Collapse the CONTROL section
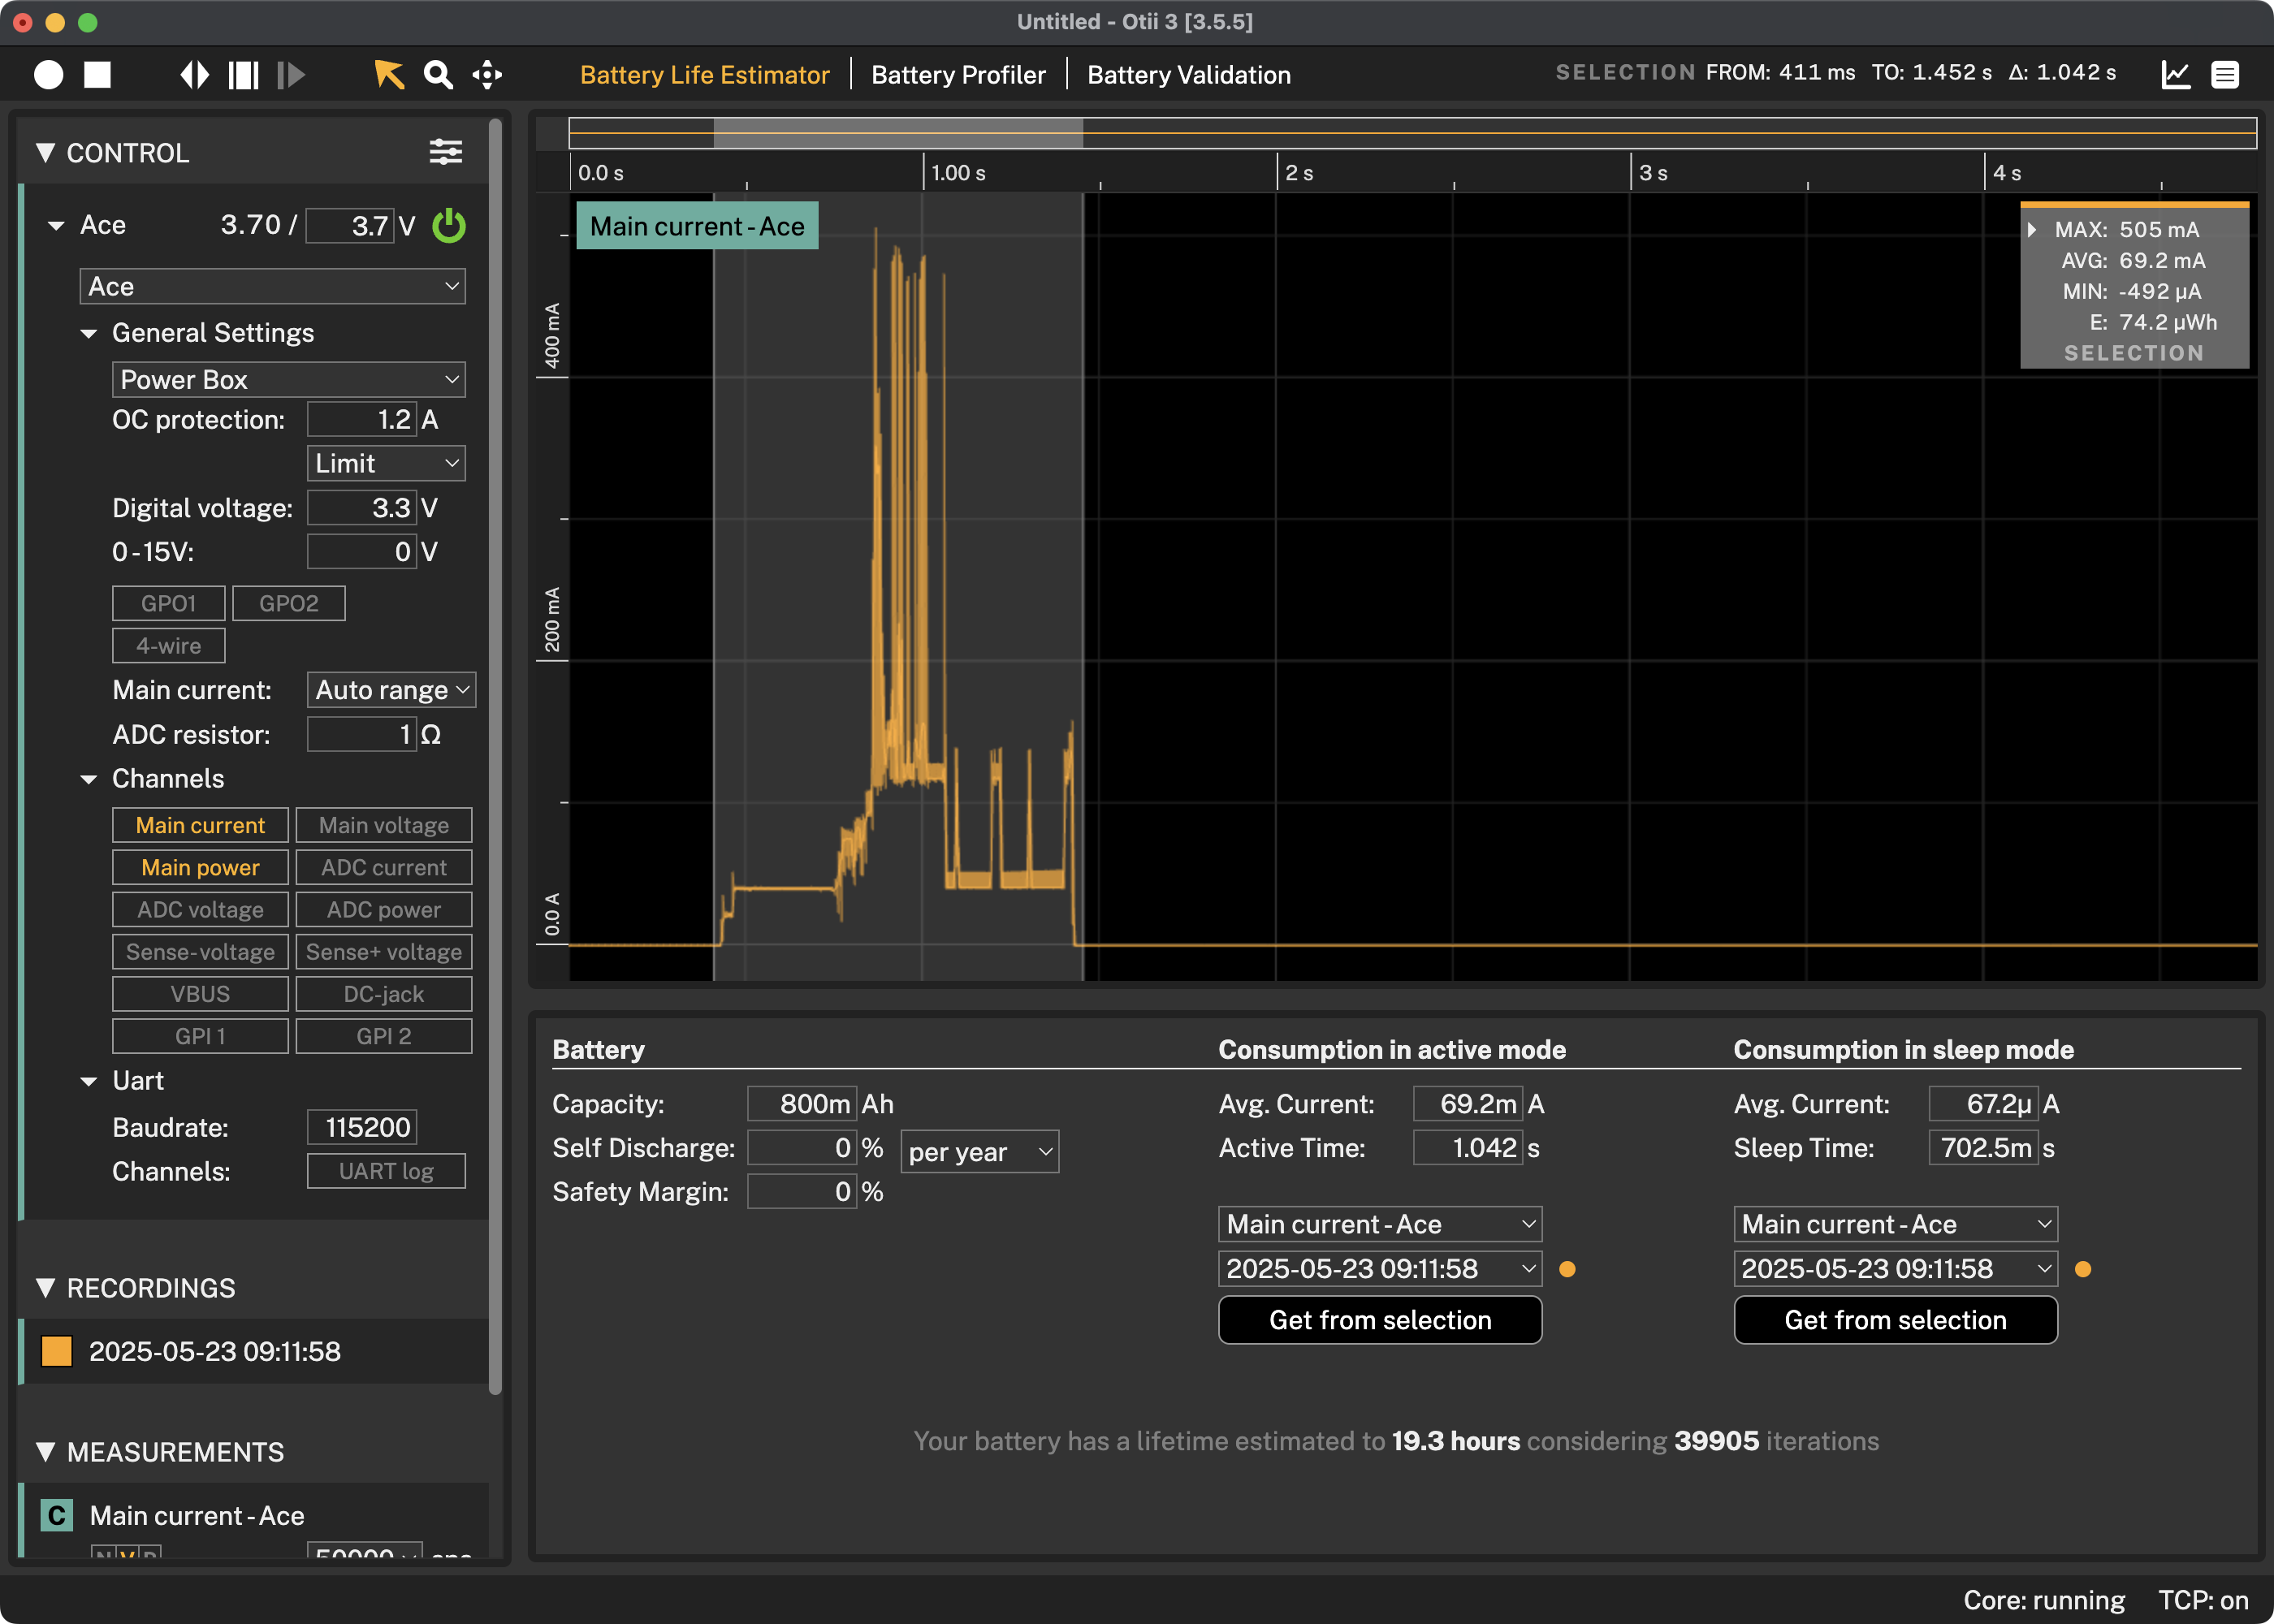2274x1624 pixels. pyautogui.click(x=45, y=153)
